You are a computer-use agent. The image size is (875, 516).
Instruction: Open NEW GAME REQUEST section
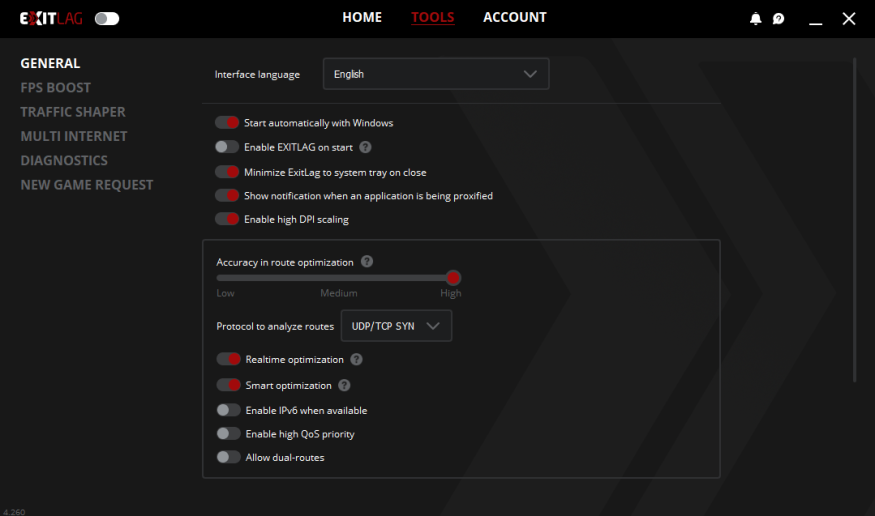coord(86,185)
